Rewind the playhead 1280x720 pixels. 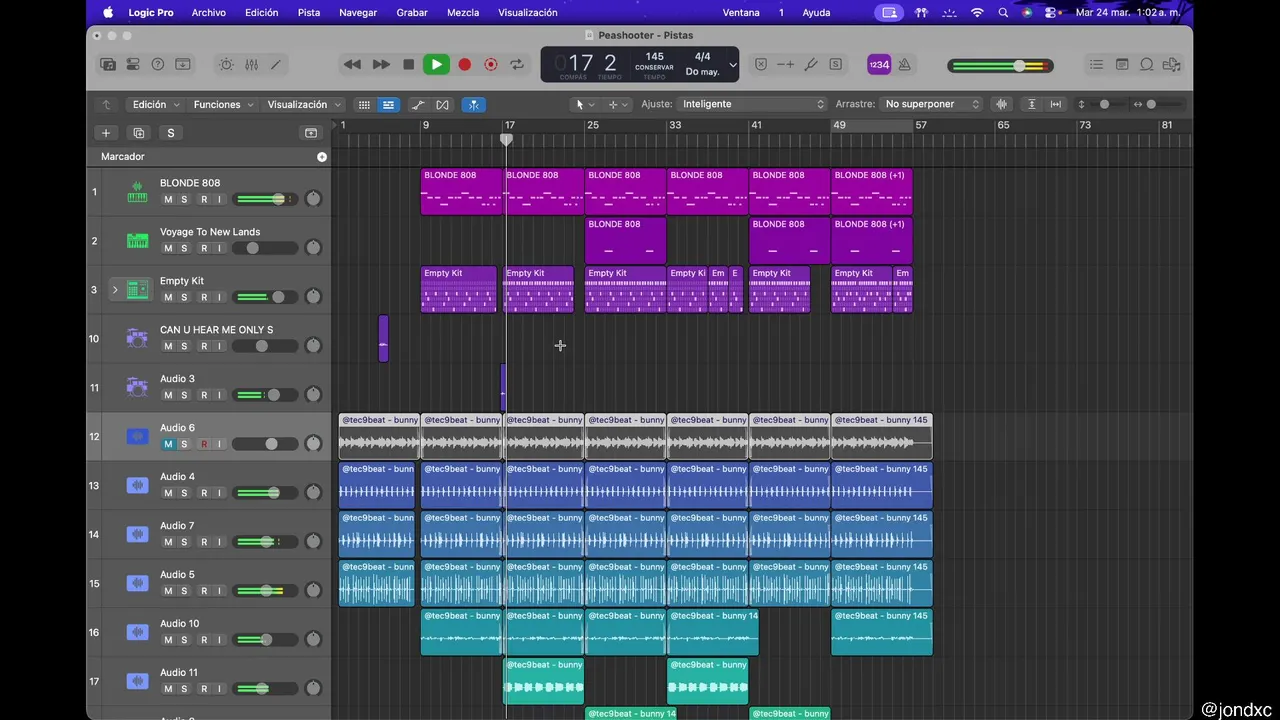352,64
